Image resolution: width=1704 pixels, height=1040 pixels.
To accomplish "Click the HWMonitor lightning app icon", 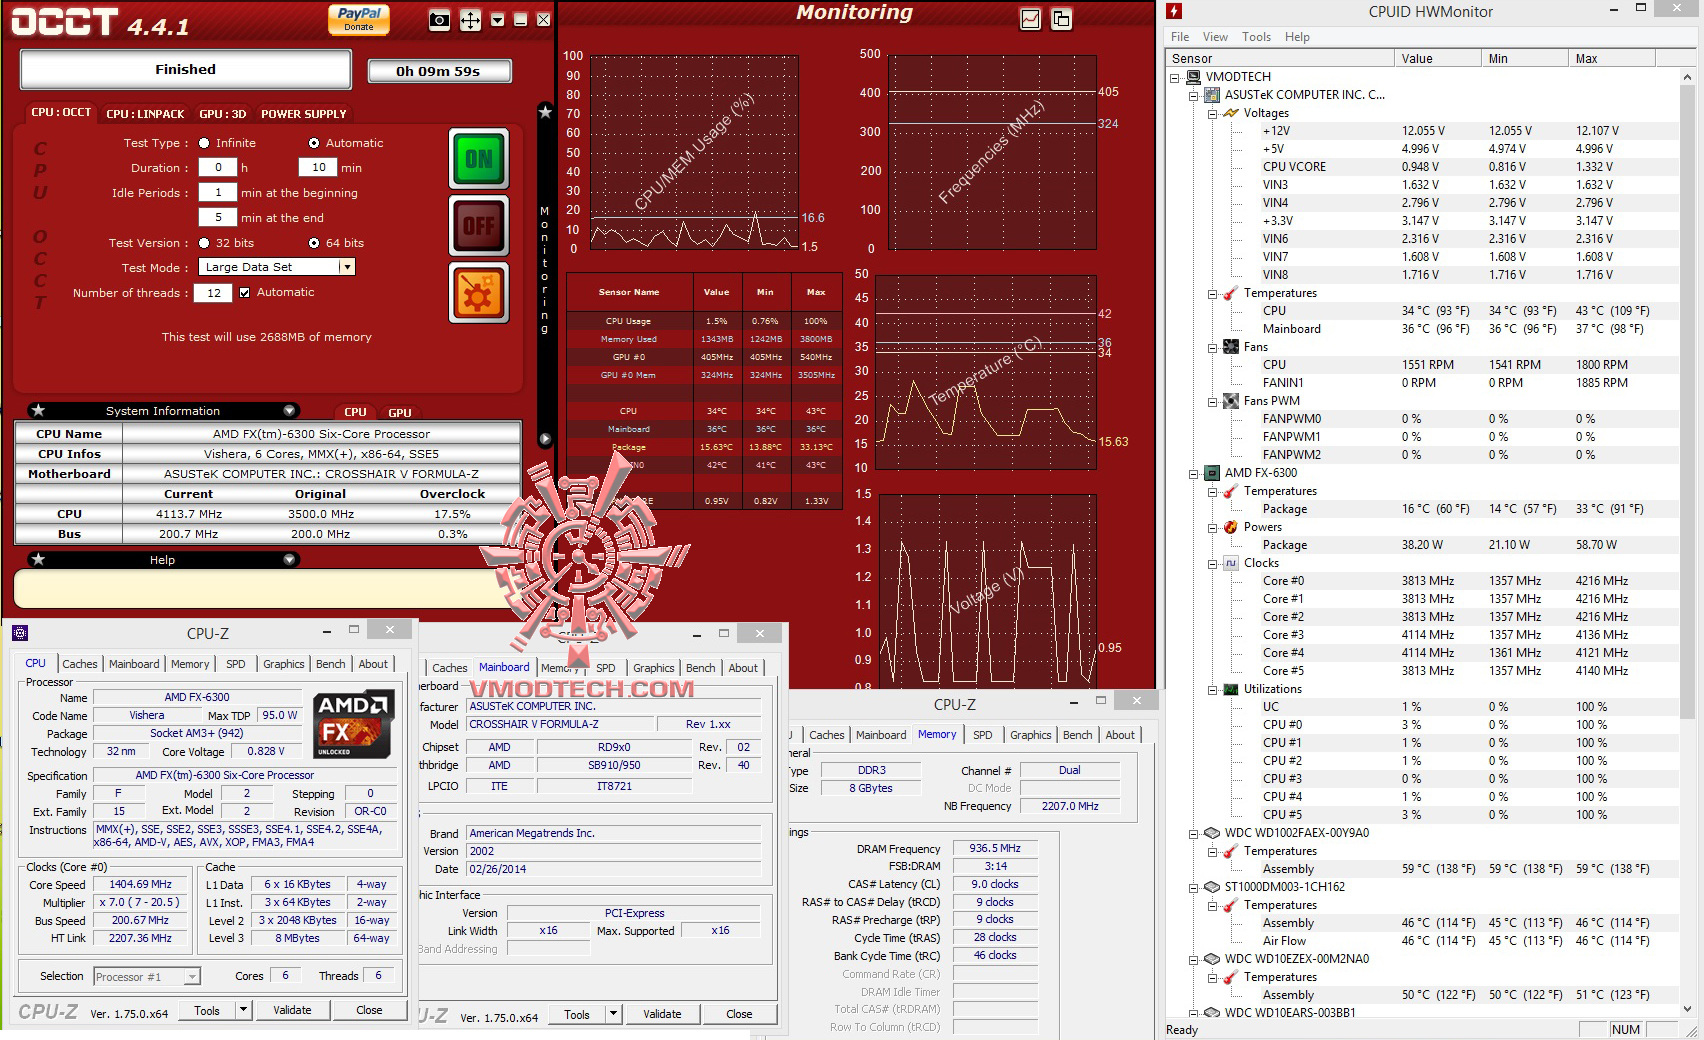I will click(x=1175, y=11).
